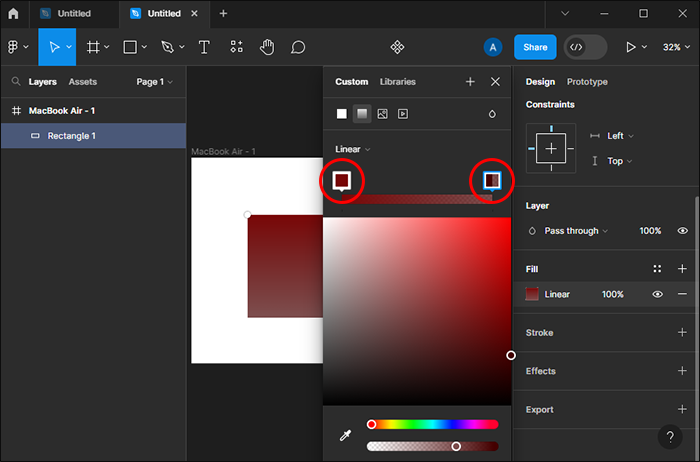Screen dimensions: 700x462
Task: Select the left dark red gradient stop
Action: pyautogui.click(x=342, y=180)
